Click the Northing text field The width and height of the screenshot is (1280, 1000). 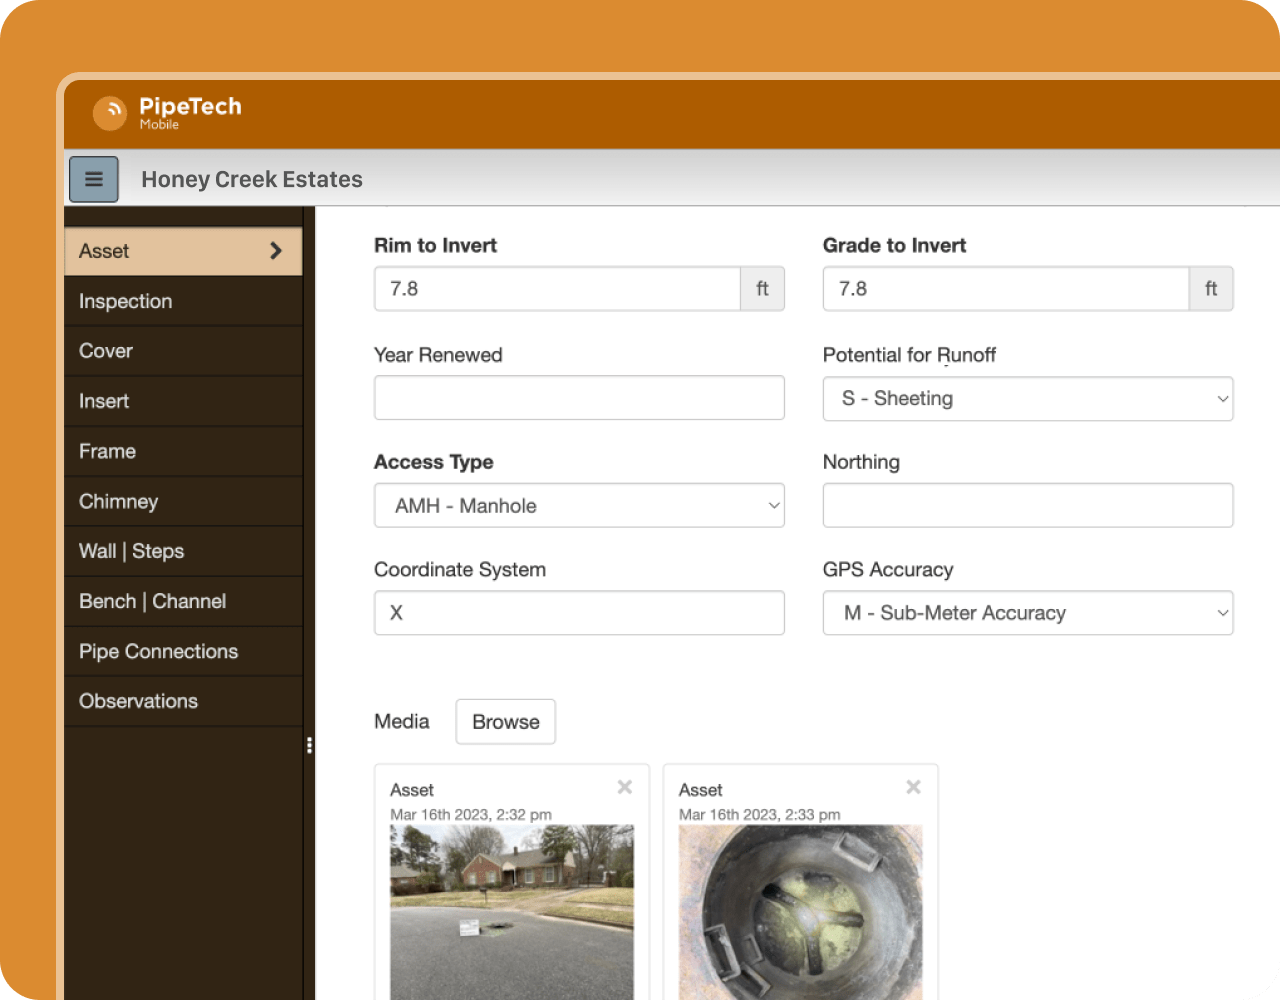pyautogui.click(x=1027, y=506)
